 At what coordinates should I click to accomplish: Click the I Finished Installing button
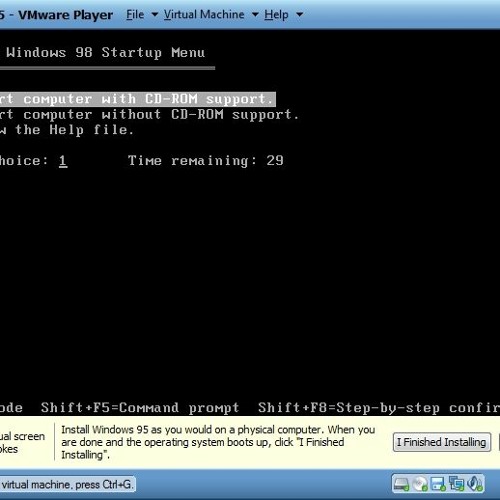[442, 442]
